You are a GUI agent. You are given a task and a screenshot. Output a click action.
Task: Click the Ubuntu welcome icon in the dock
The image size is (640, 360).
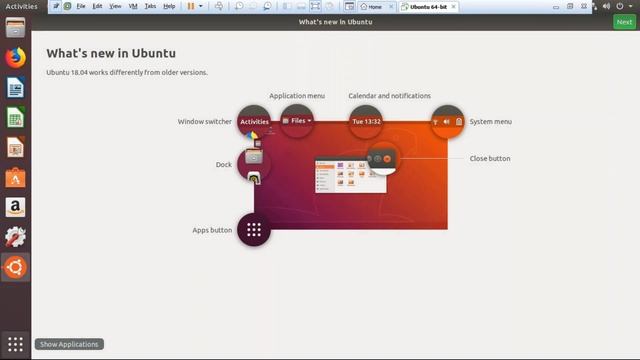click(16, 267)
